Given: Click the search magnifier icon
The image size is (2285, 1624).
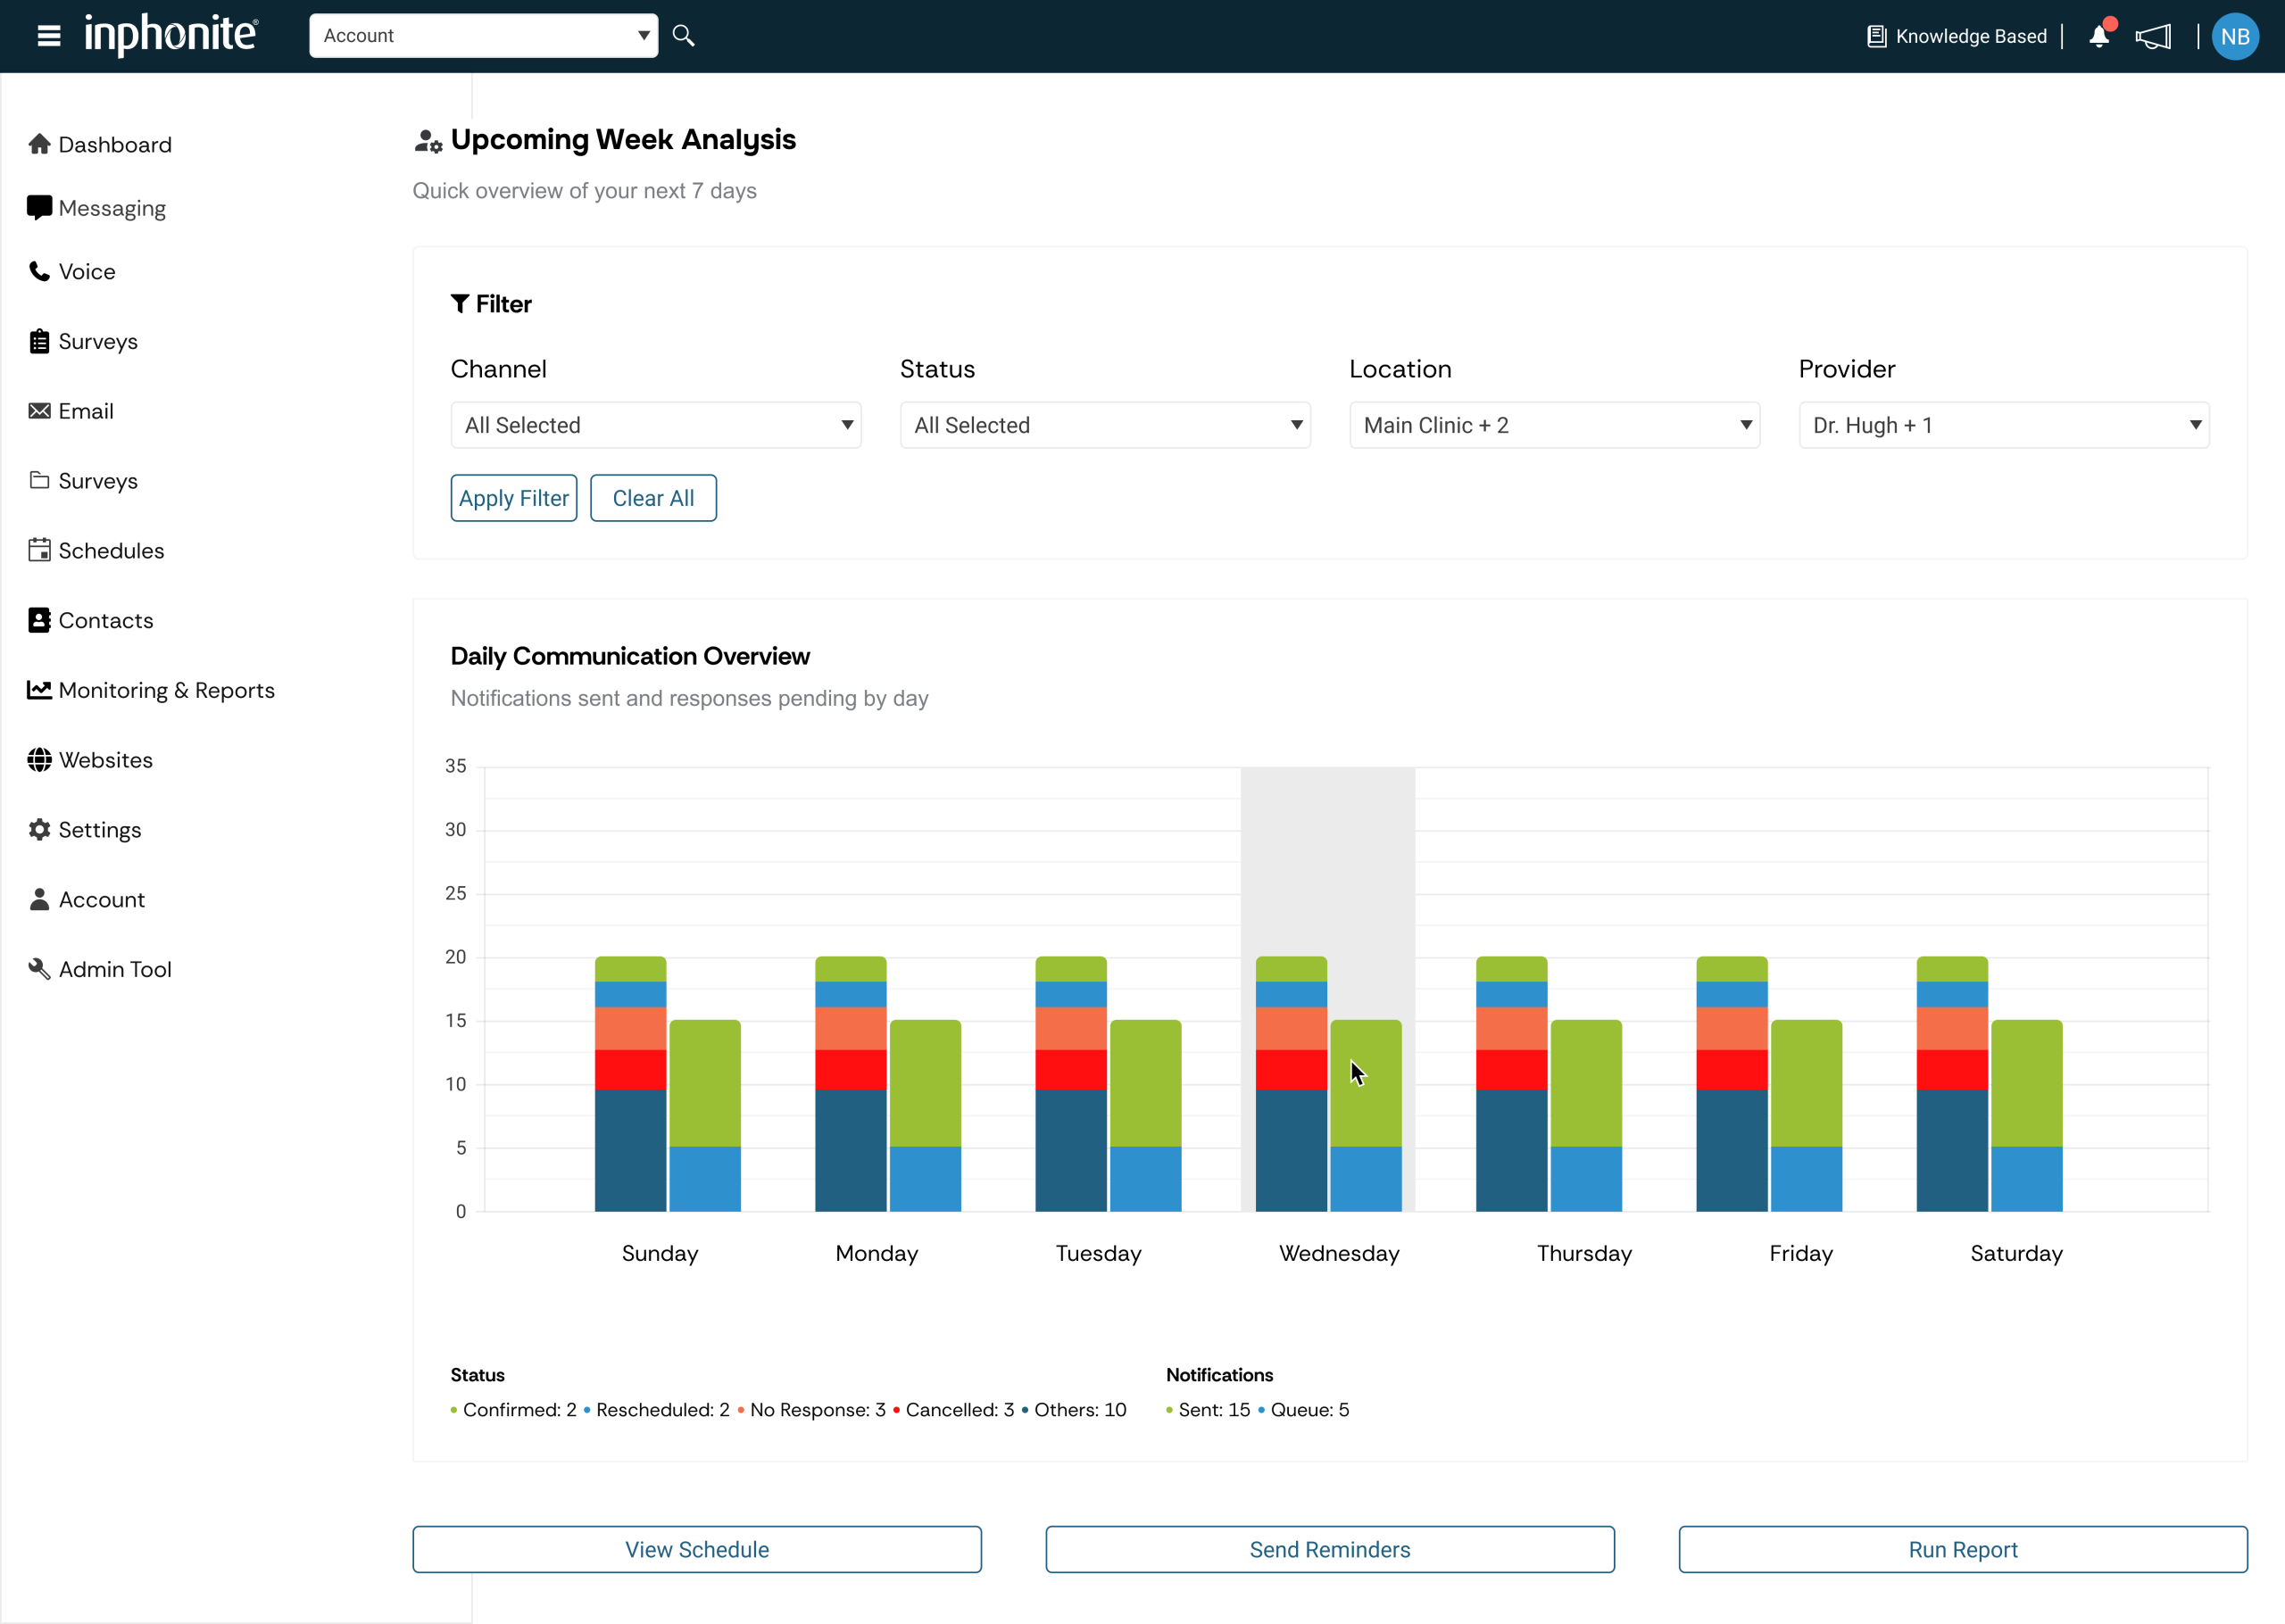Looking at the screenshot, I should [x=683, y=36].
